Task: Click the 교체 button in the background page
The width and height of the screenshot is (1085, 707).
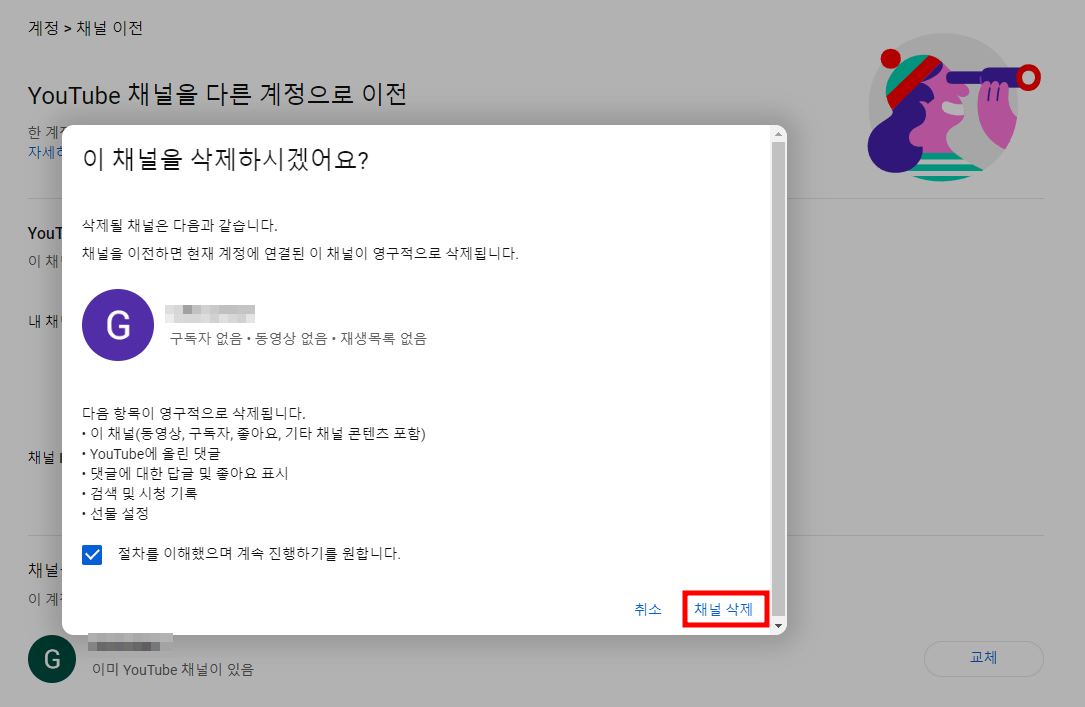Action: (x=983, y=658)
